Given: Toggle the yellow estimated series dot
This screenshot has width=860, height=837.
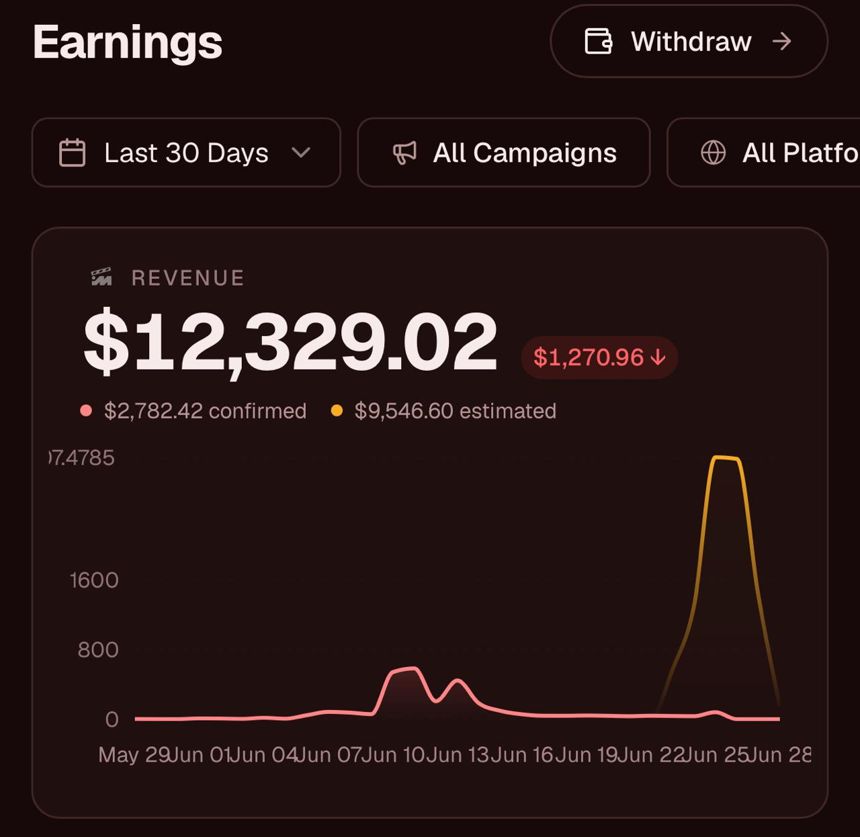Looking at the screenshot, I should [x=337, y=411].
